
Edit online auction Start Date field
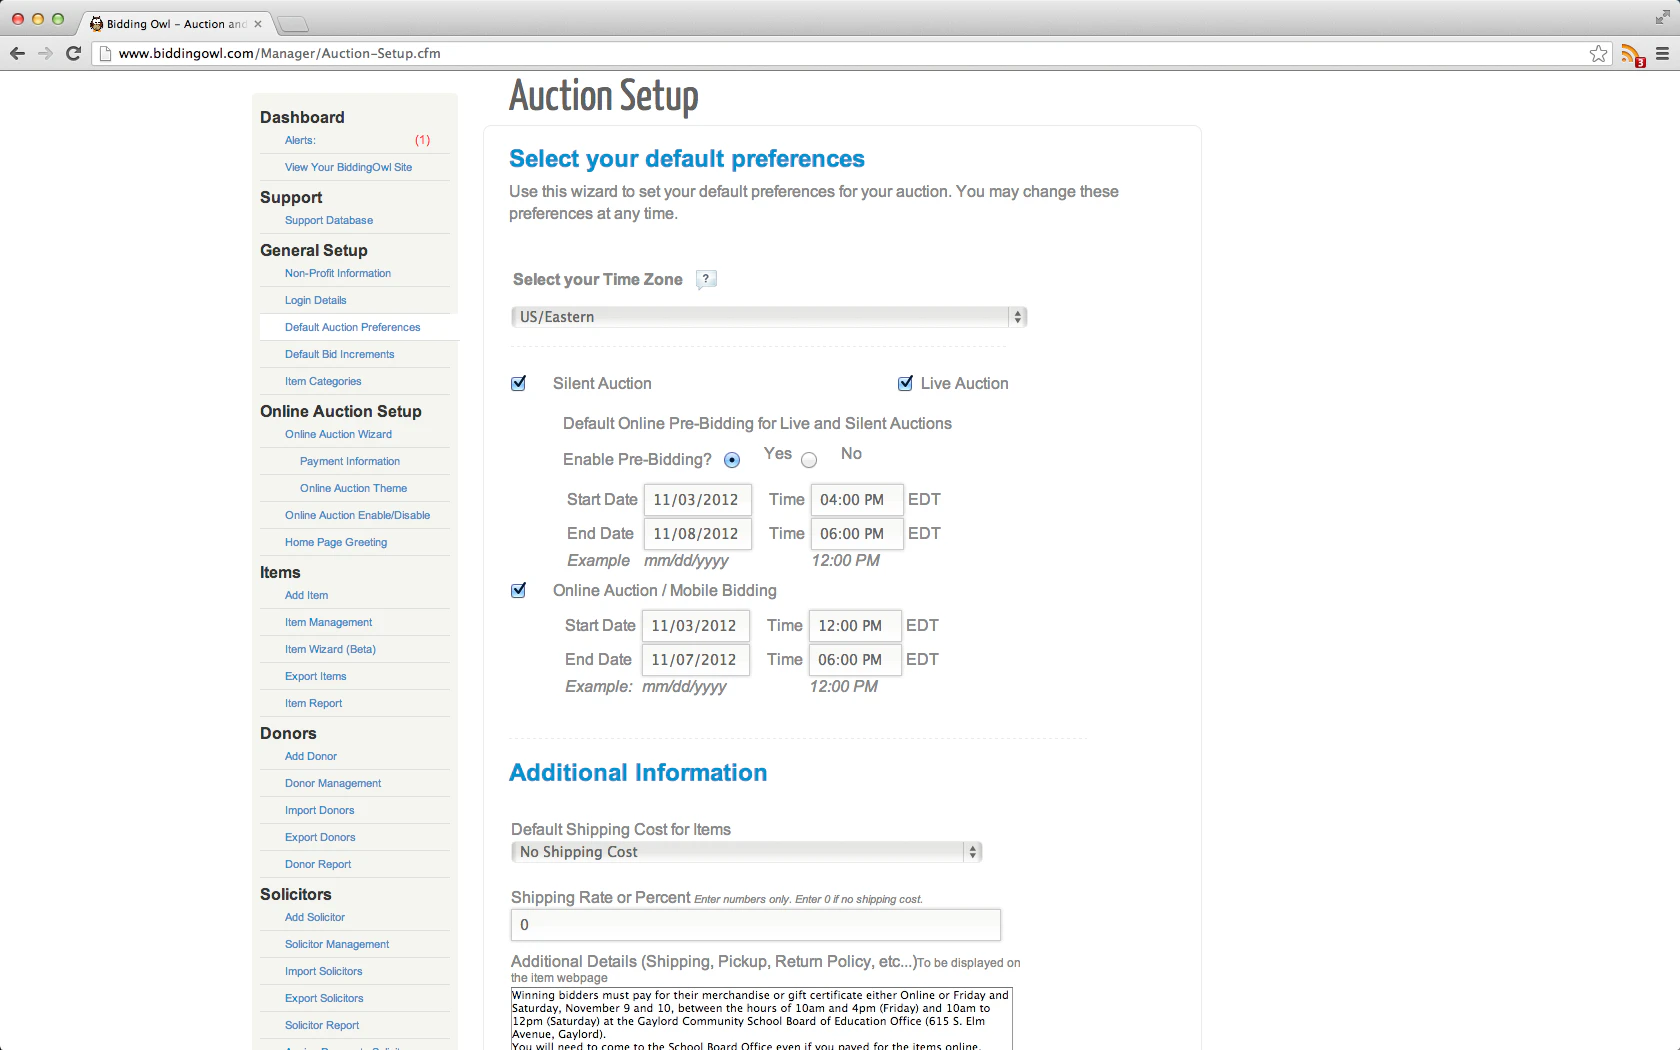tap(695, 626)
